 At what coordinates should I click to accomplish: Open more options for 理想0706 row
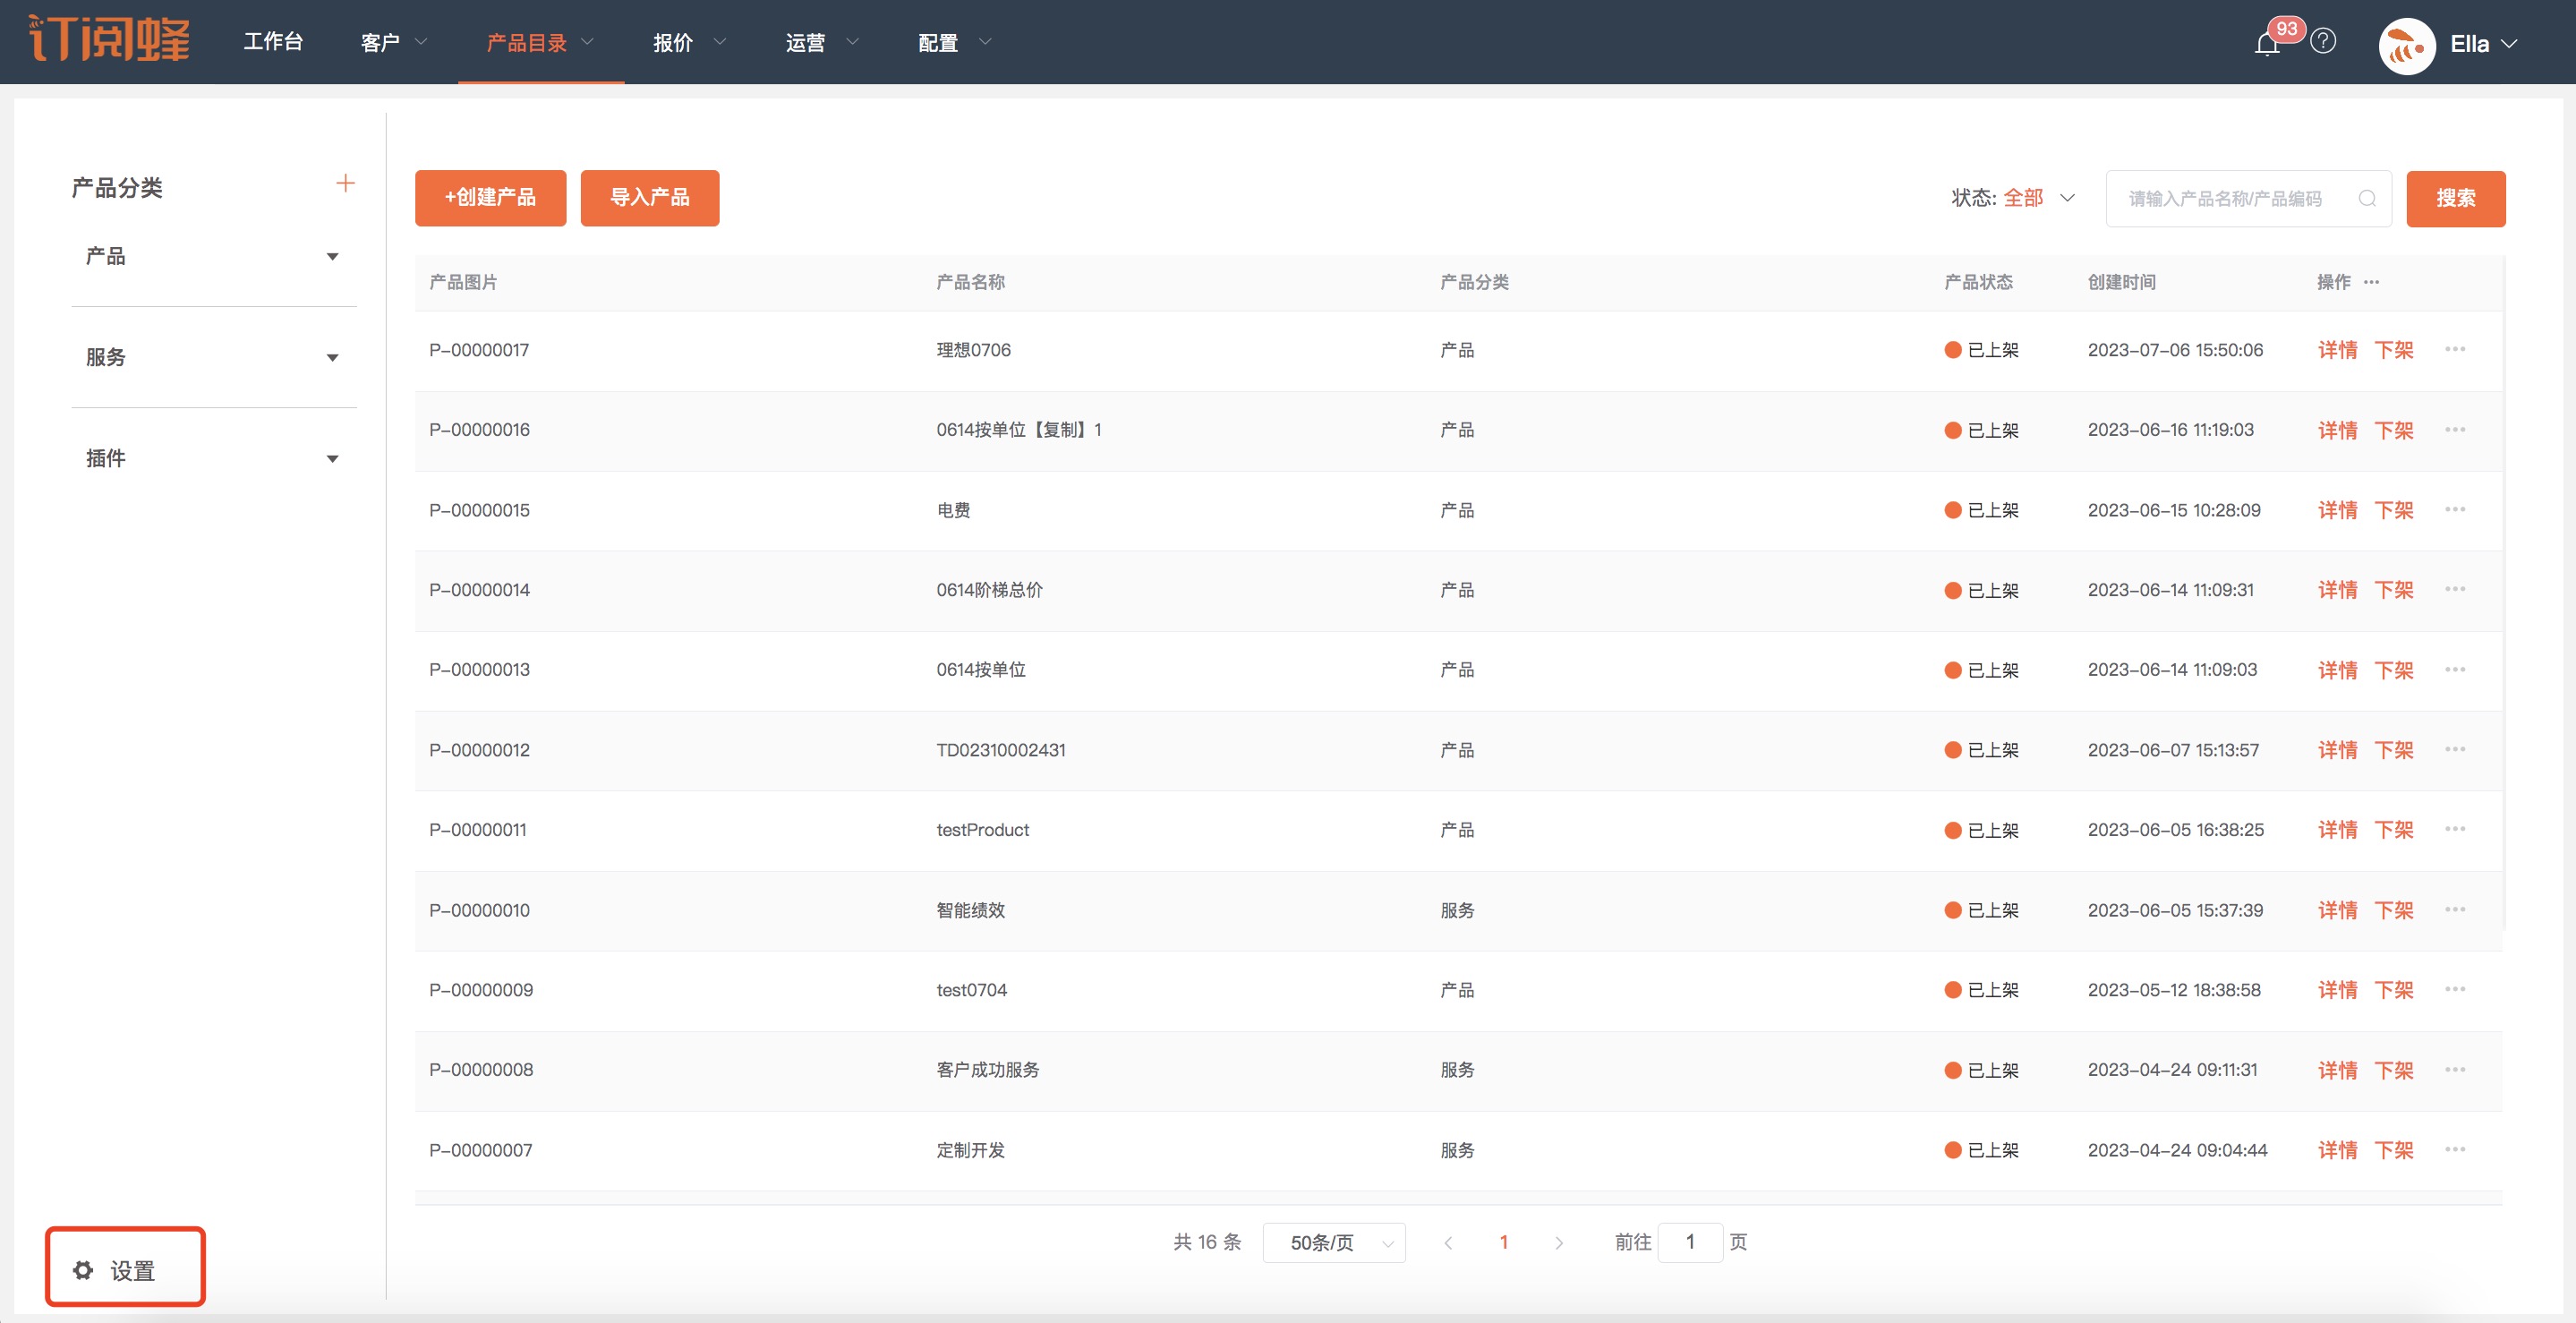coord(2454,350)
